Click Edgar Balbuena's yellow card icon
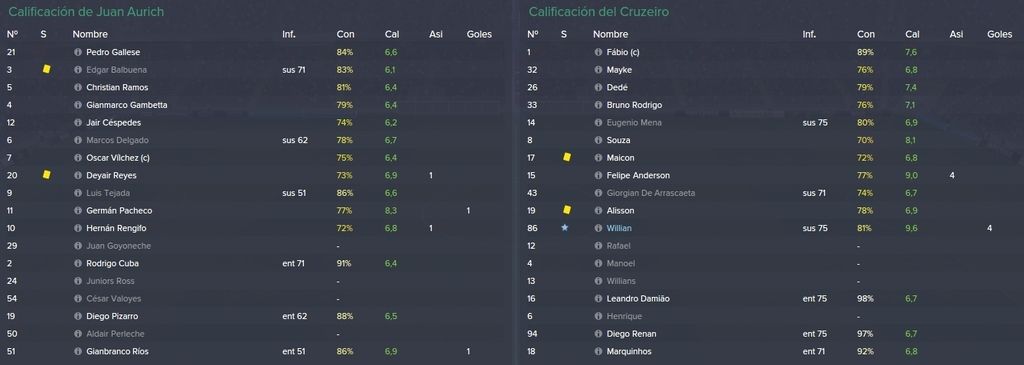1024x365 pixels. pos(46,69)
